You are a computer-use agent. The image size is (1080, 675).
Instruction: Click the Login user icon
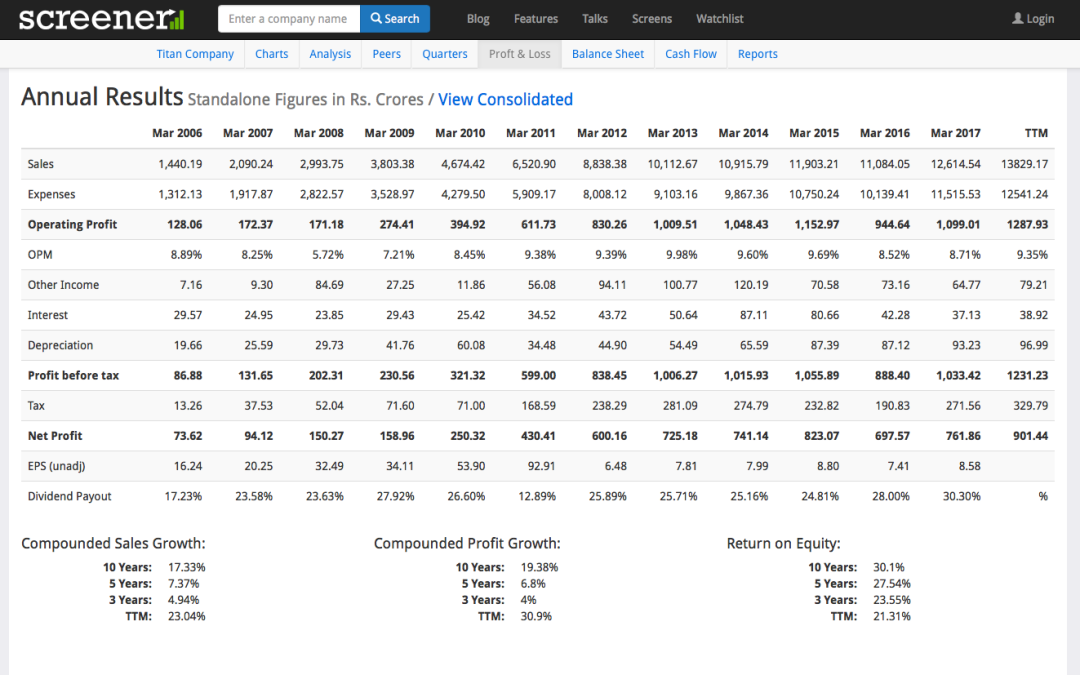point(1017,19)
